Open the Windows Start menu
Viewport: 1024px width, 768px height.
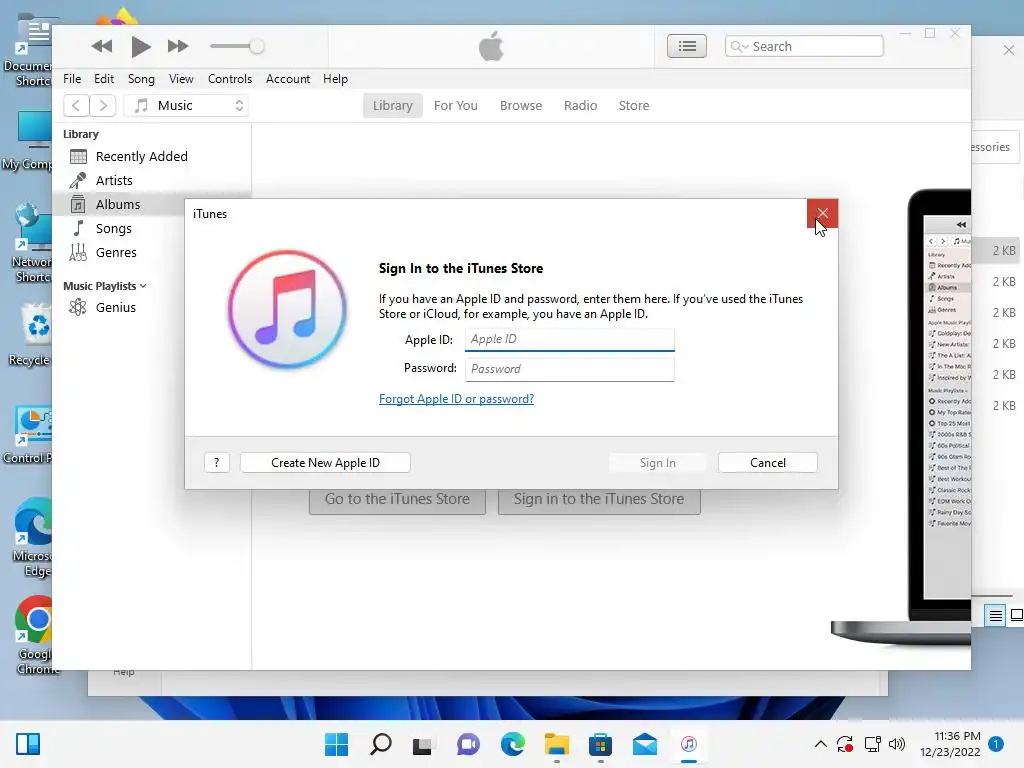coord(336,744)
